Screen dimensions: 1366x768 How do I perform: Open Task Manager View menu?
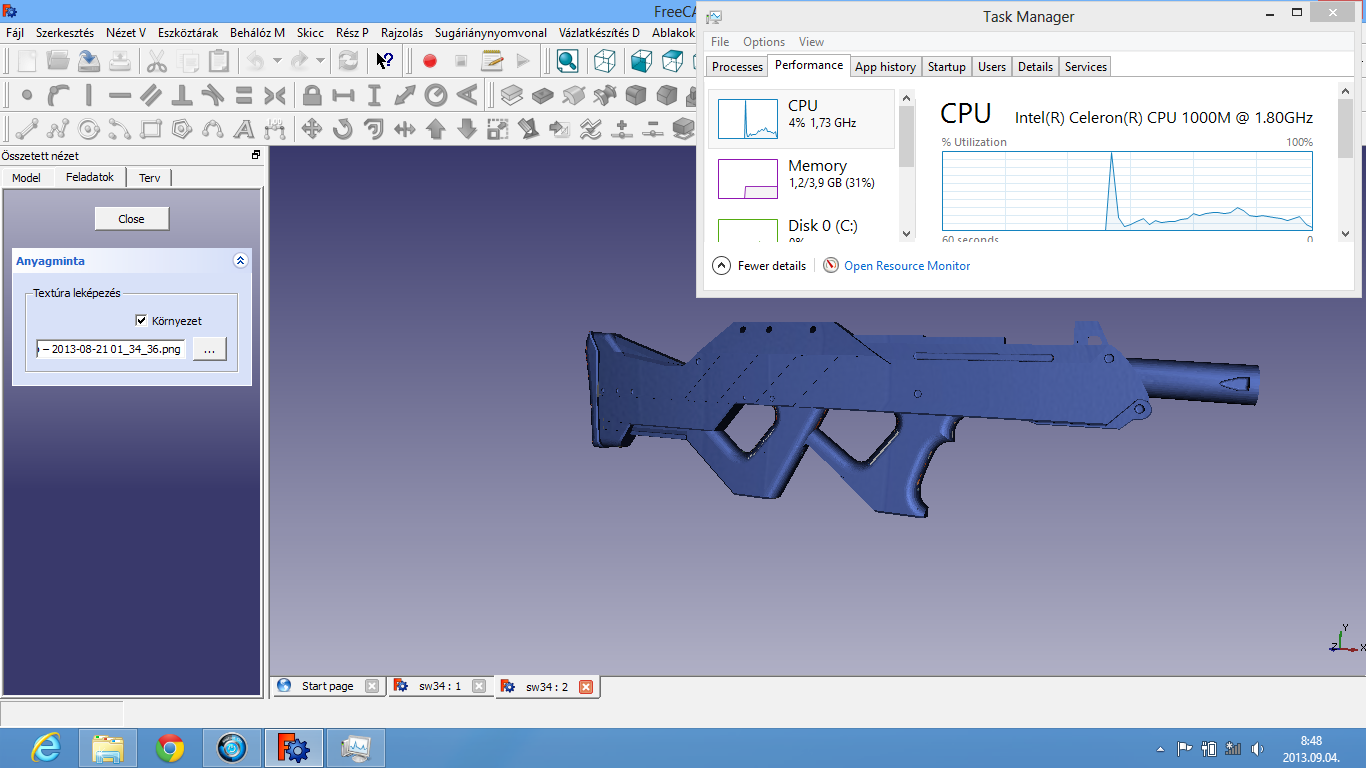click(x=812, y=42)
